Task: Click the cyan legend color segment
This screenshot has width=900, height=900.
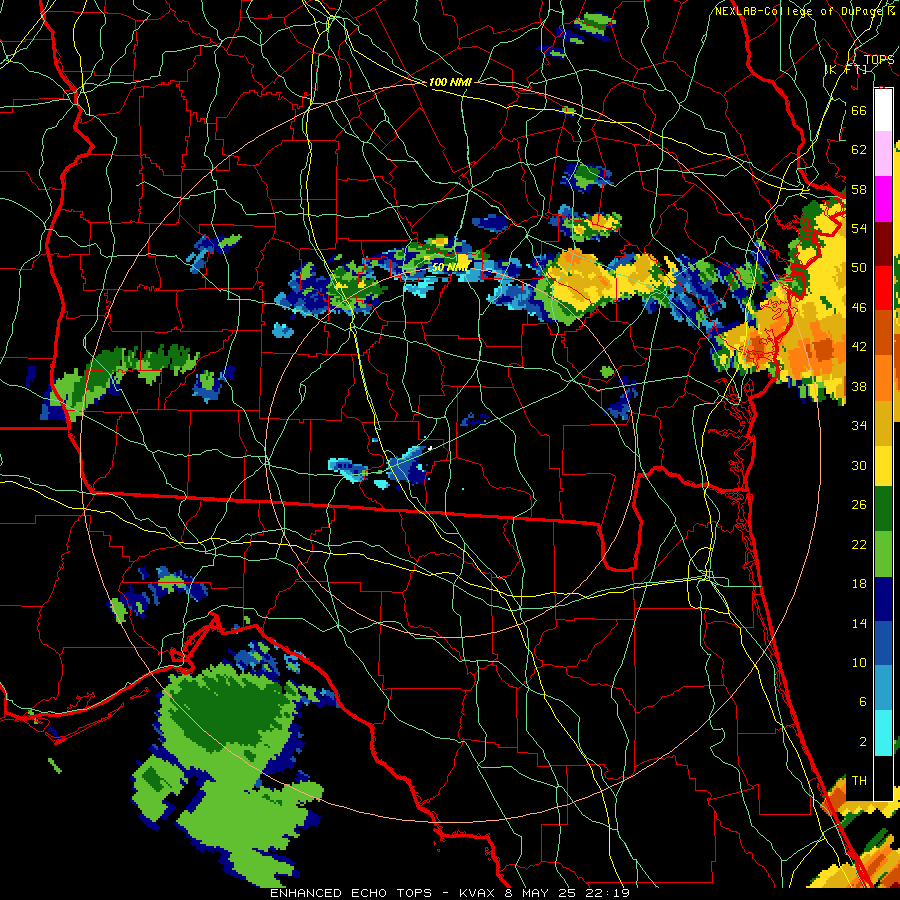Action: point(883,733)
